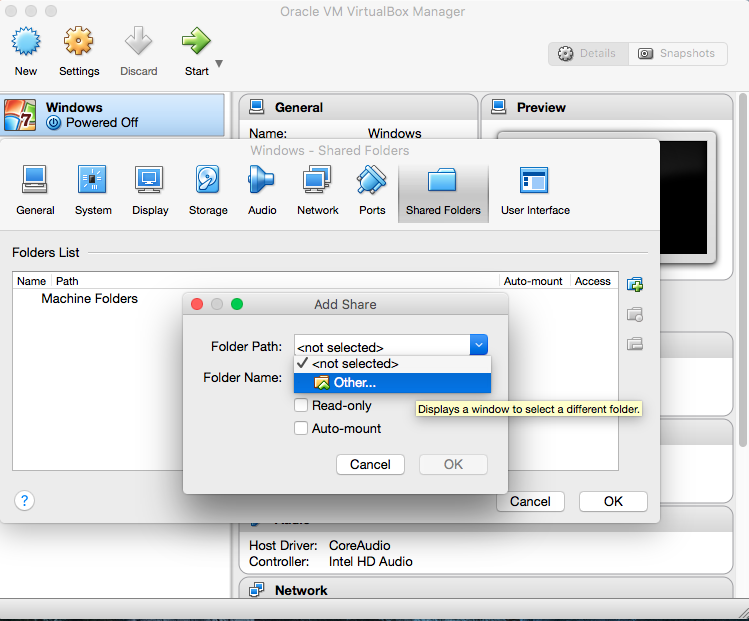Switch to the Snapshots view
Image resolution: width=749 pixels, height=621 pixels.
coord(678,54)
